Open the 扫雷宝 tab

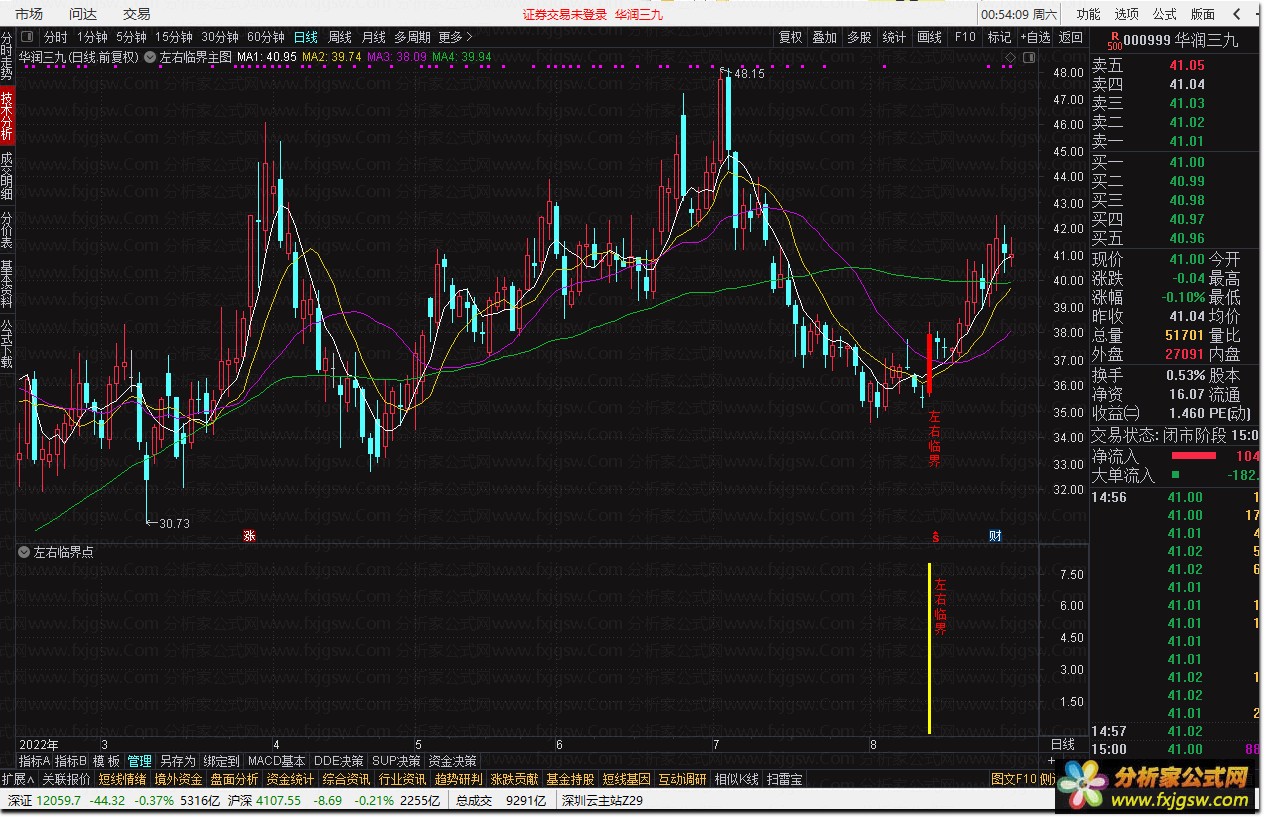[784, 779]
